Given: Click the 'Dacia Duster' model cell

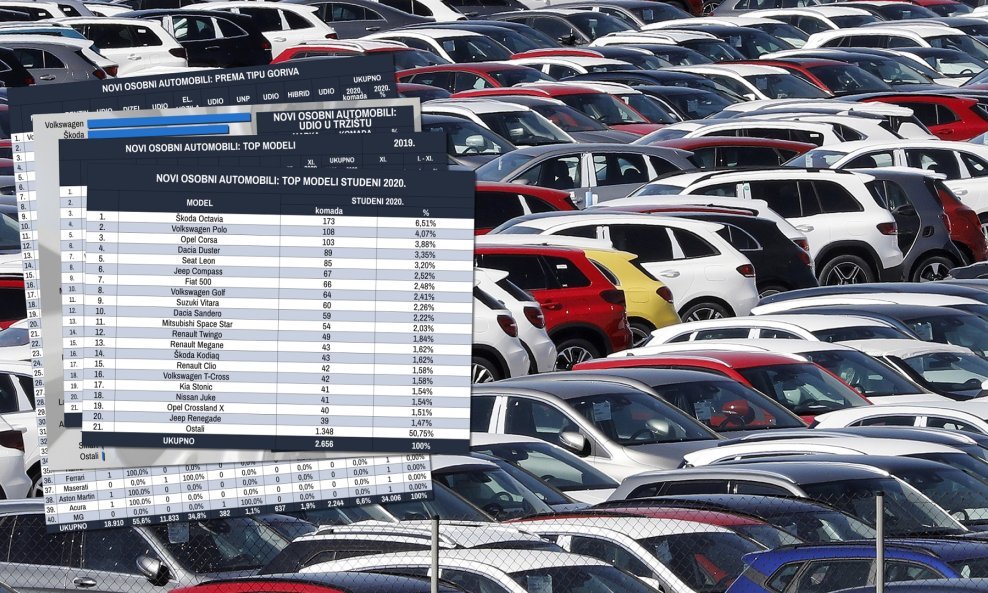Looking at the screenshot, I should pos(200,250).
